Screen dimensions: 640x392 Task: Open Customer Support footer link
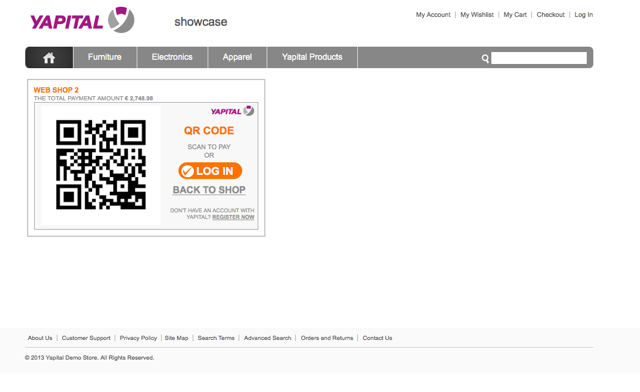[86, 338]
